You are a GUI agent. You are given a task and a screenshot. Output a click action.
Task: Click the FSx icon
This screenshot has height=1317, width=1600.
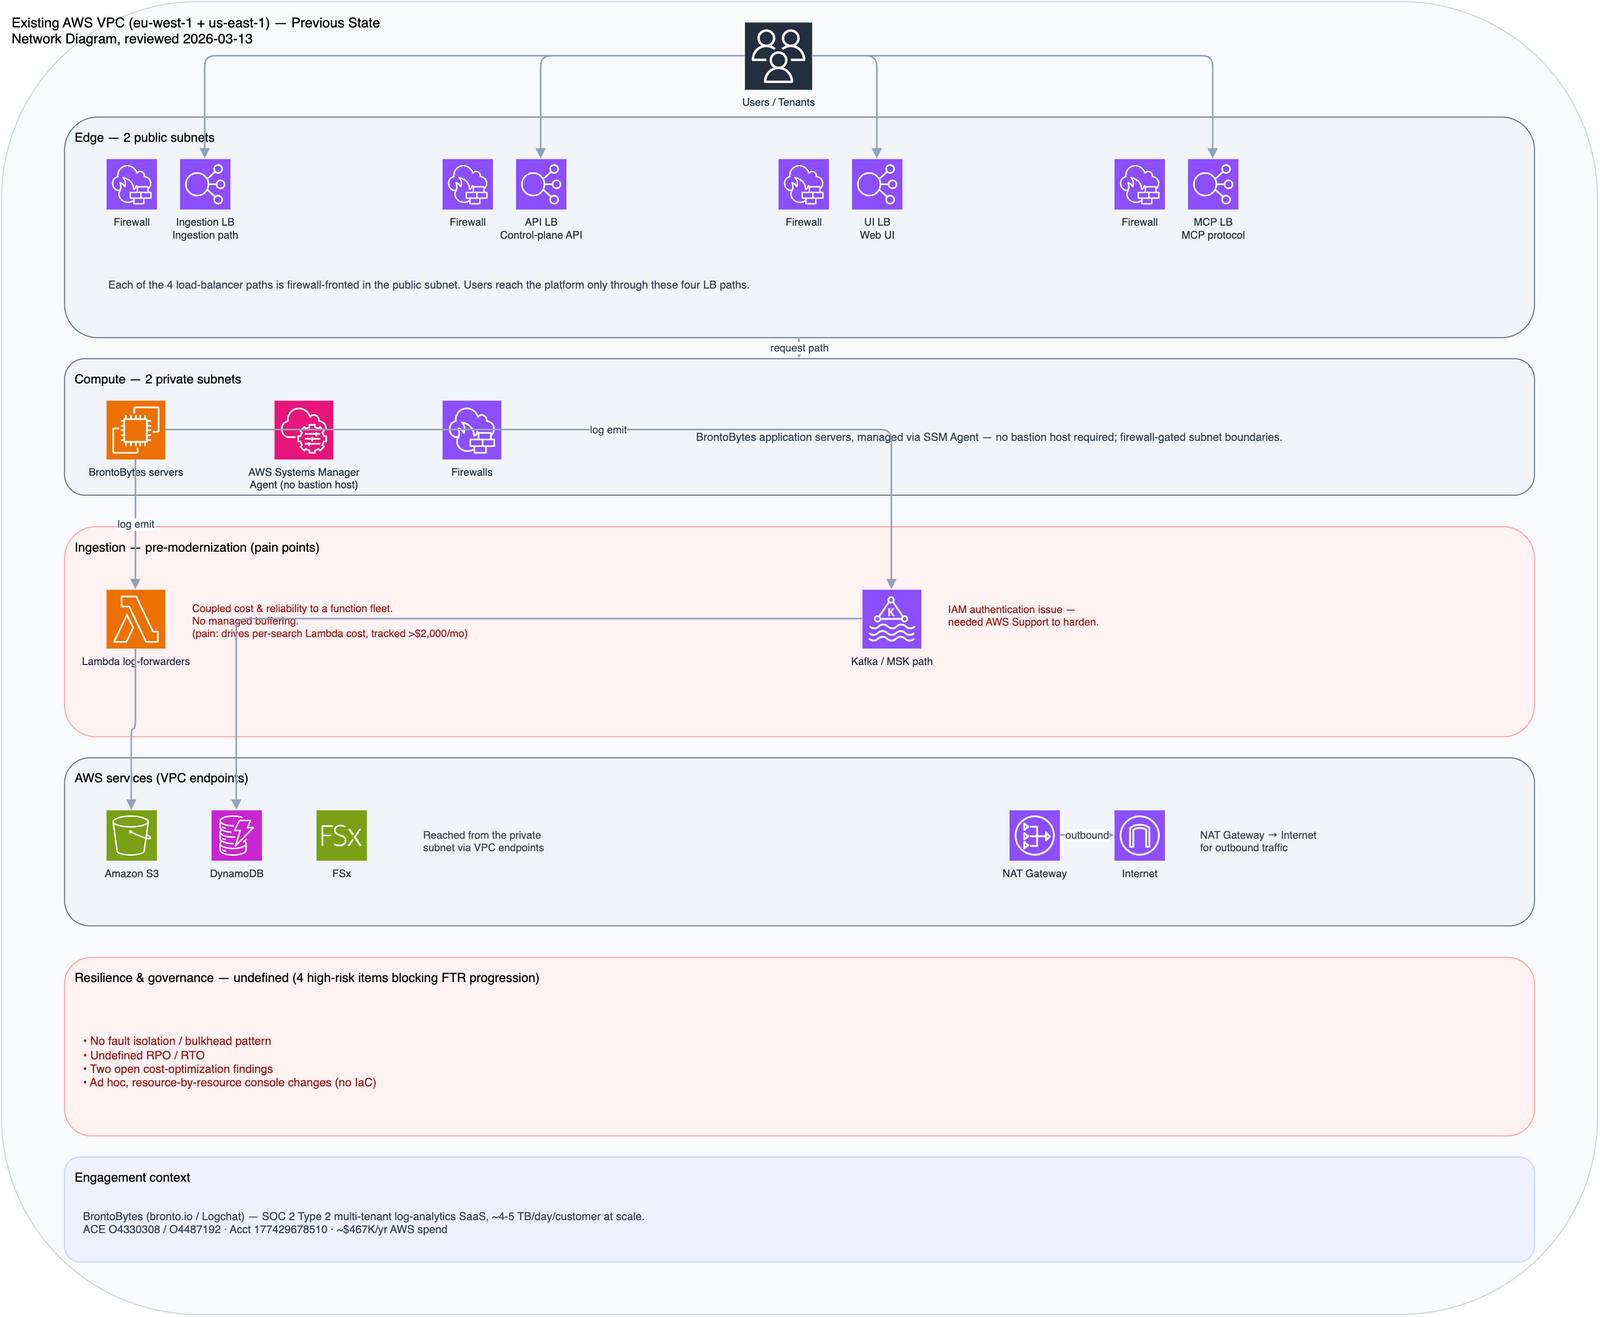click(342, 835)
